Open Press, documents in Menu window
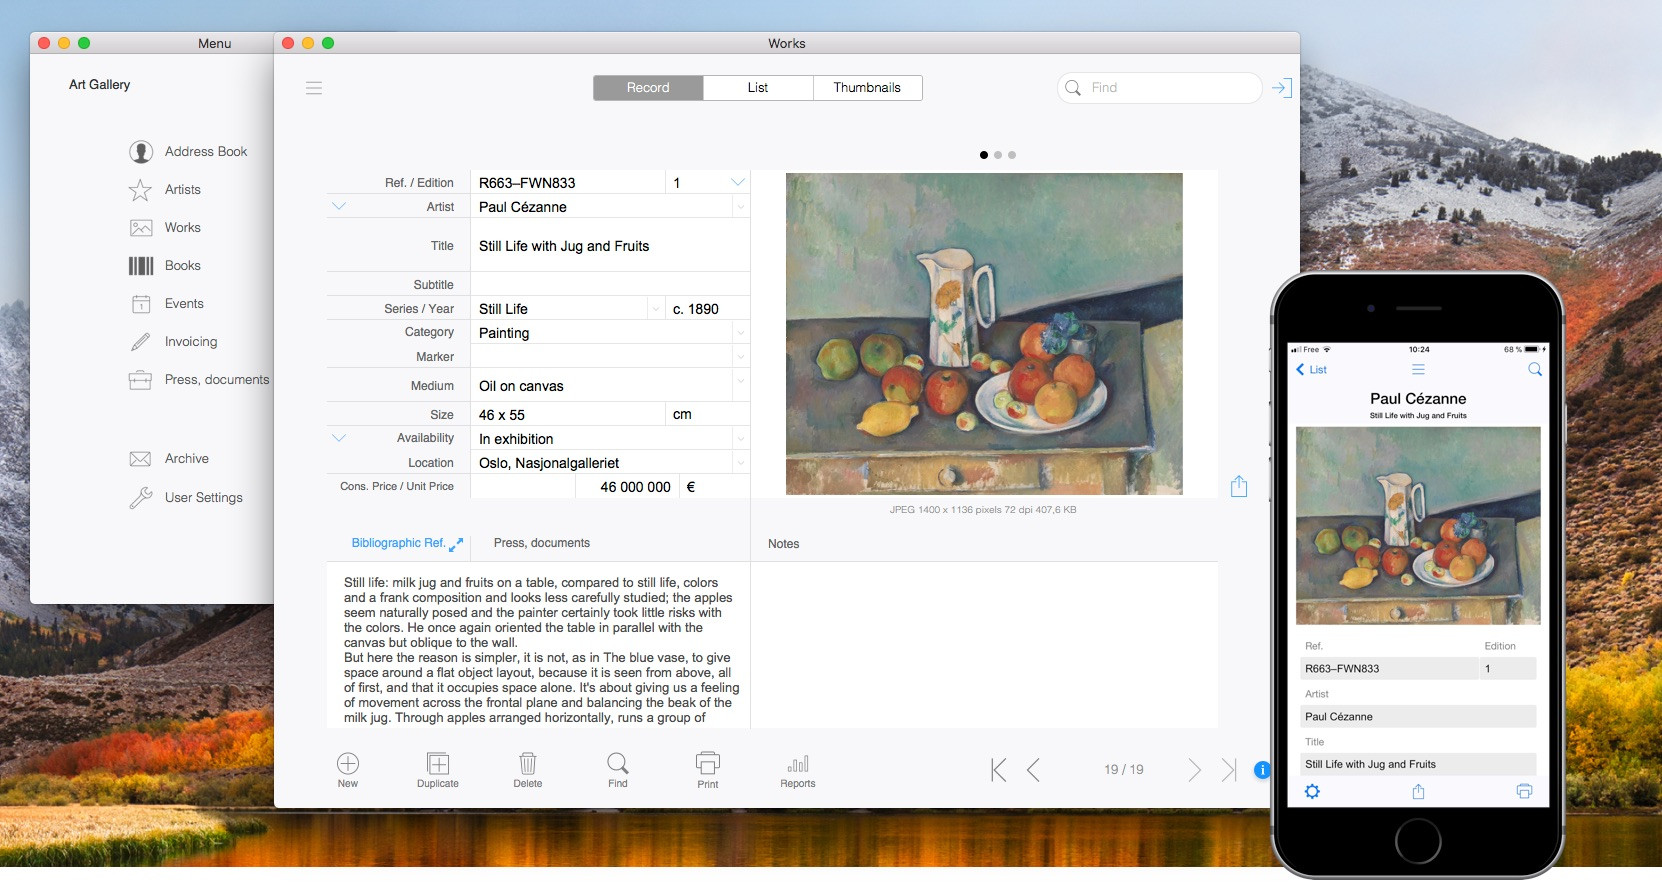This screenshot has height=884, width=1662. 199,379
